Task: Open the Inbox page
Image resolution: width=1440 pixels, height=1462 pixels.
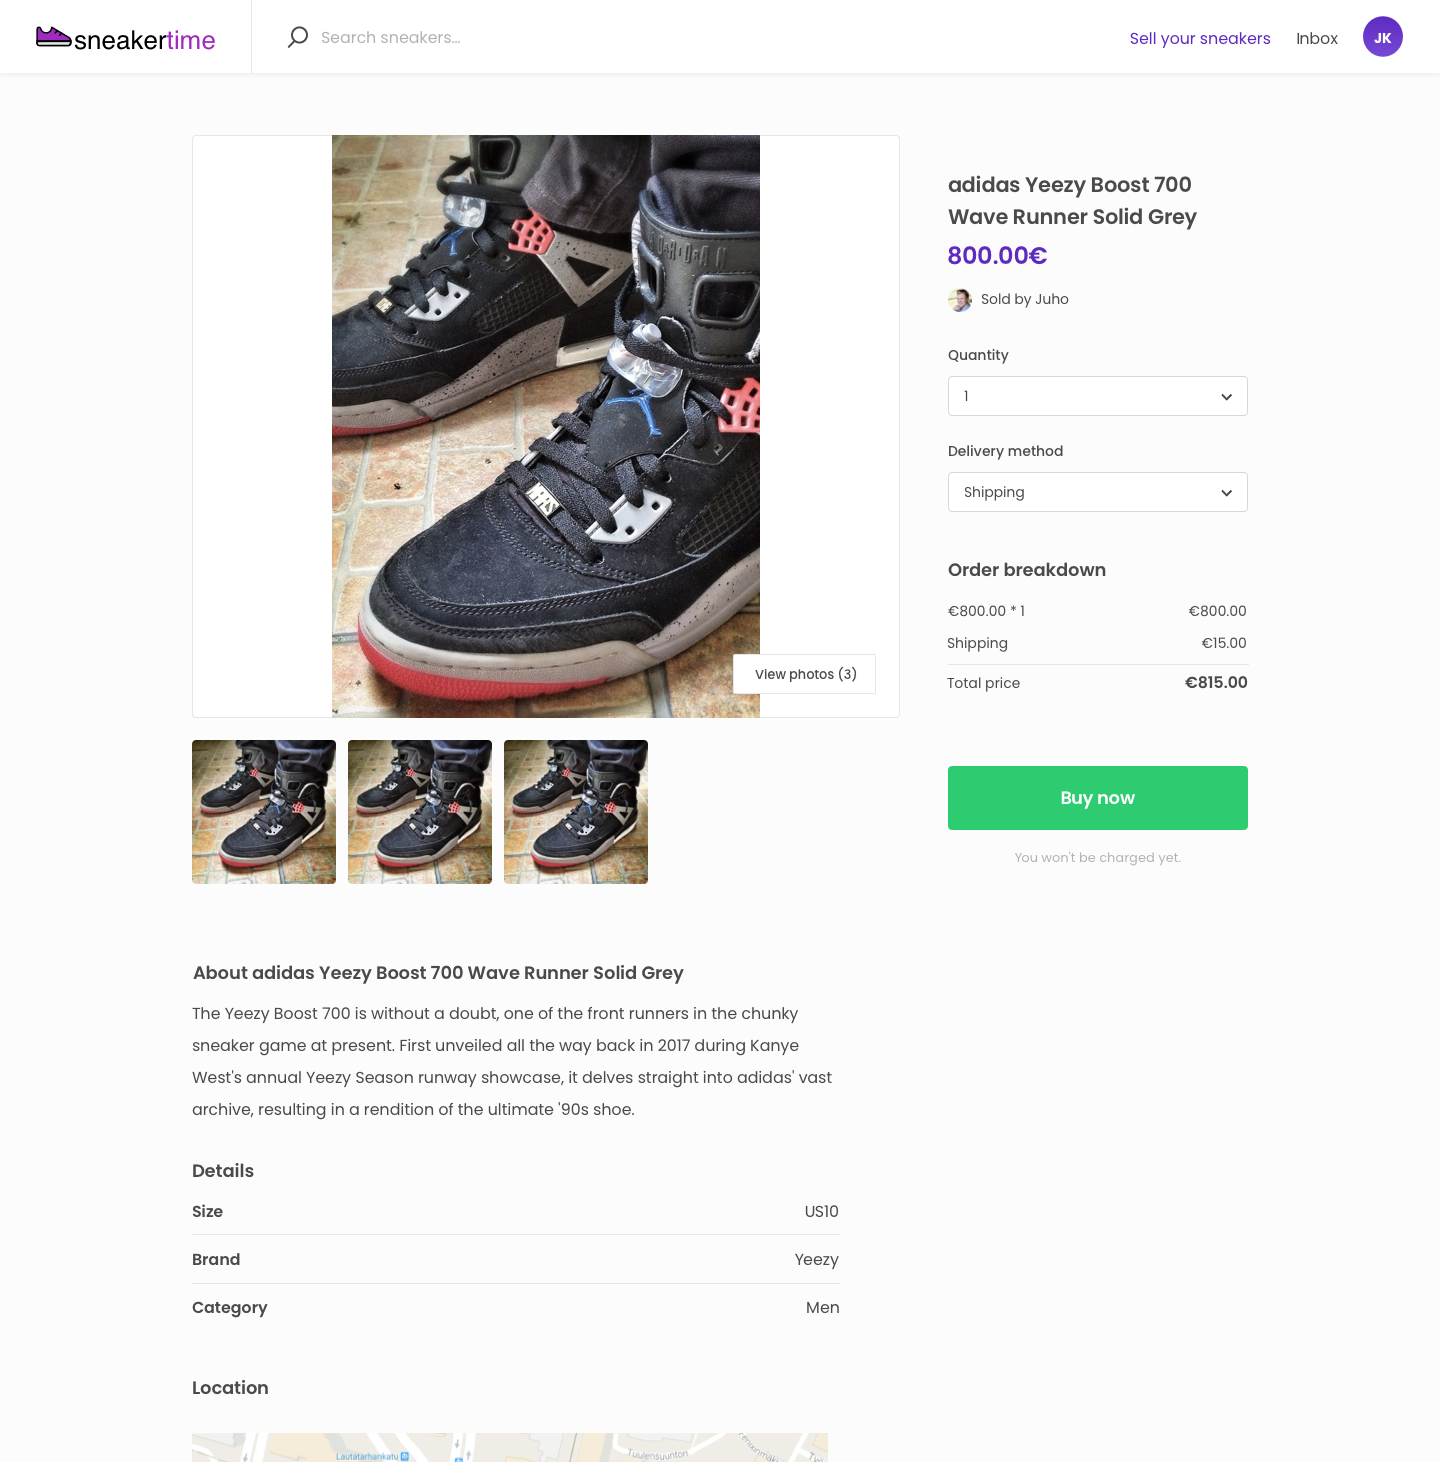Action: (1317, 39)
